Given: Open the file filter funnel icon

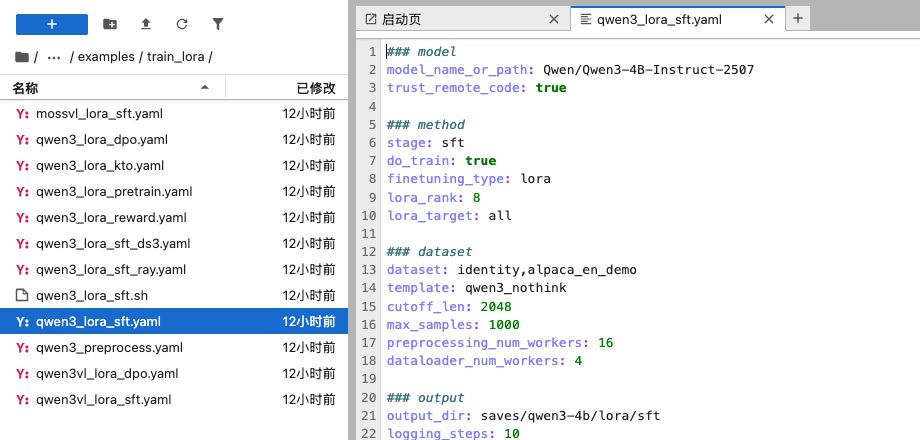Looking at the screenshot, I should click(x=218, y=24).
